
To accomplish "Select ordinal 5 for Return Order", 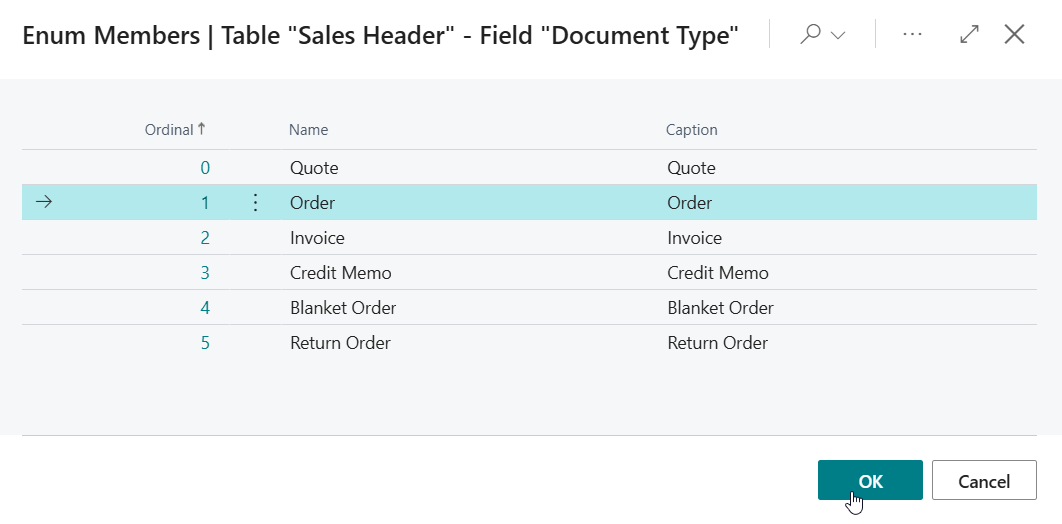I will coord(205,343).
